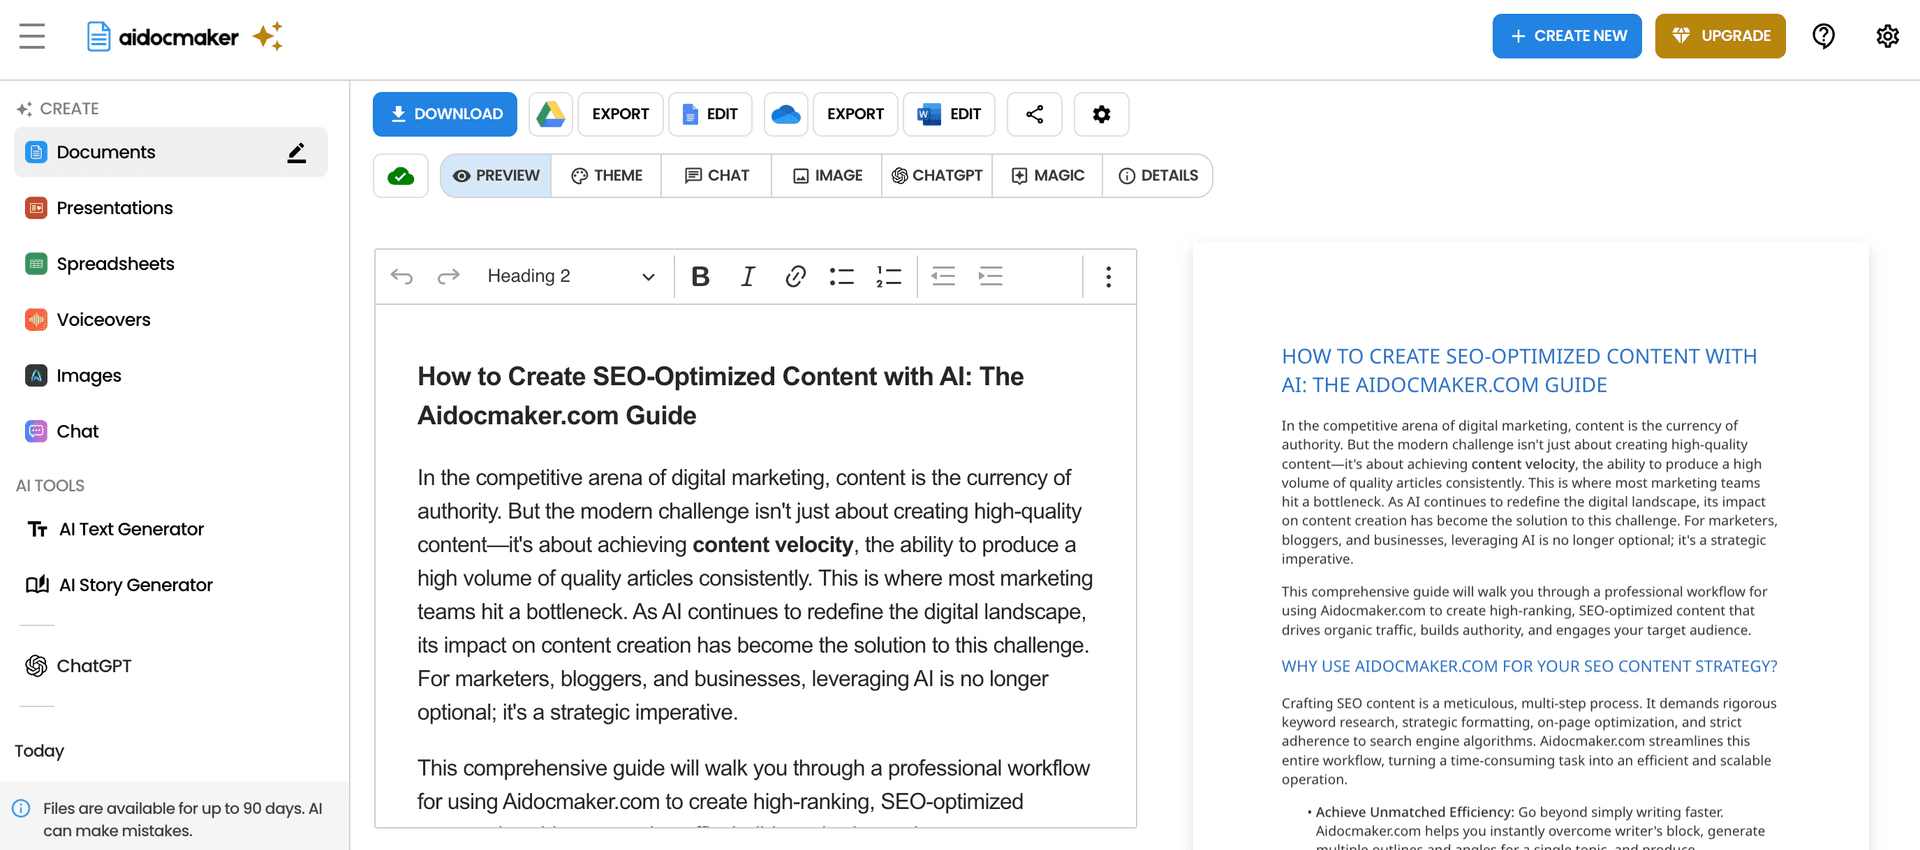Open Voiceovers in the sidebar
Viewport: 1920px width, 850px height.
tap(171, 320)
